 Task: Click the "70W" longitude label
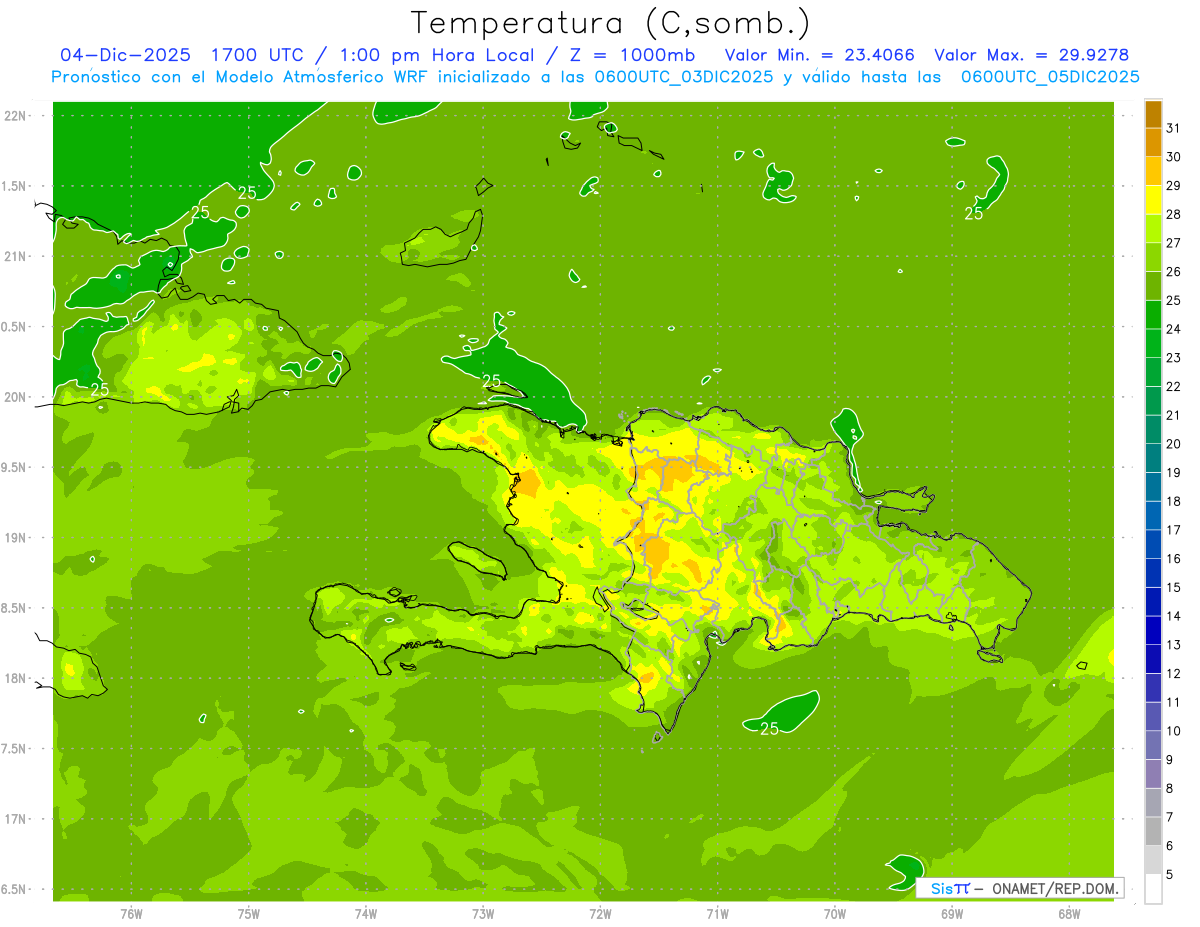pos(835,913)
